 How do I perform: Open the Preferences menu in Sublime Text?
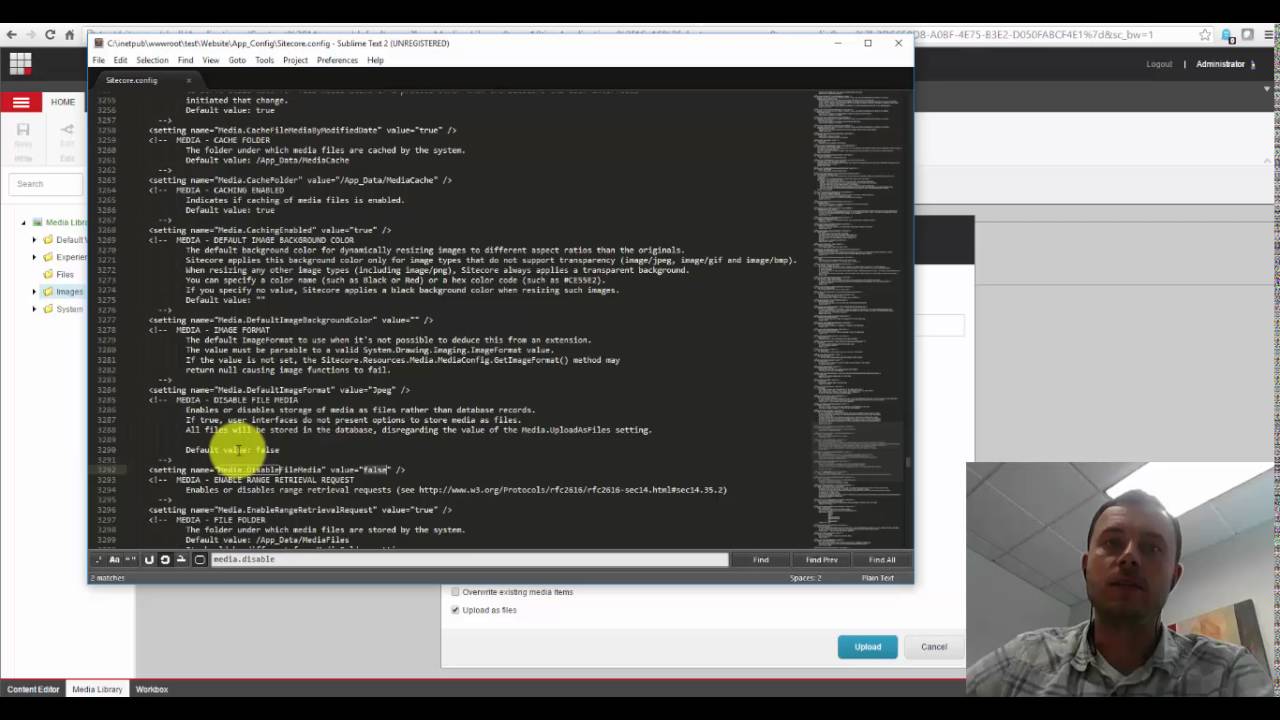337,60
